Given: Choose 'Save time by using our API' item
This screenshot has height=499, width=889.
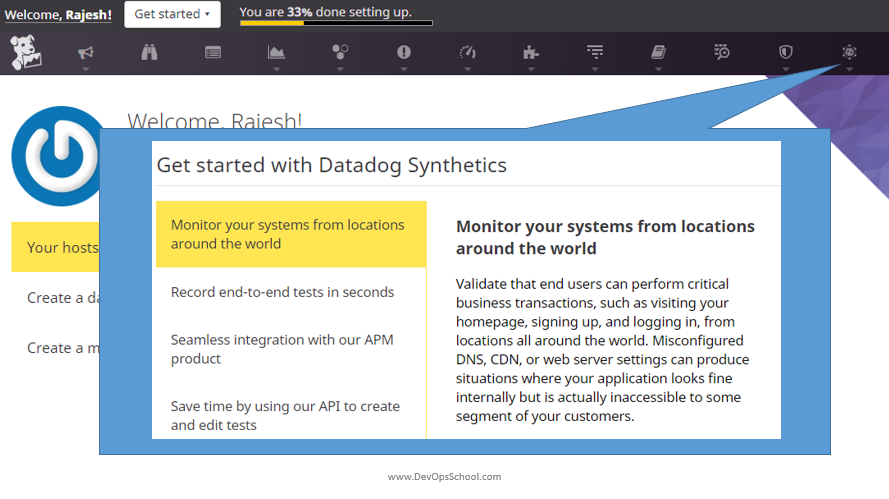Looking at the screenshot, I should [285, 415].
